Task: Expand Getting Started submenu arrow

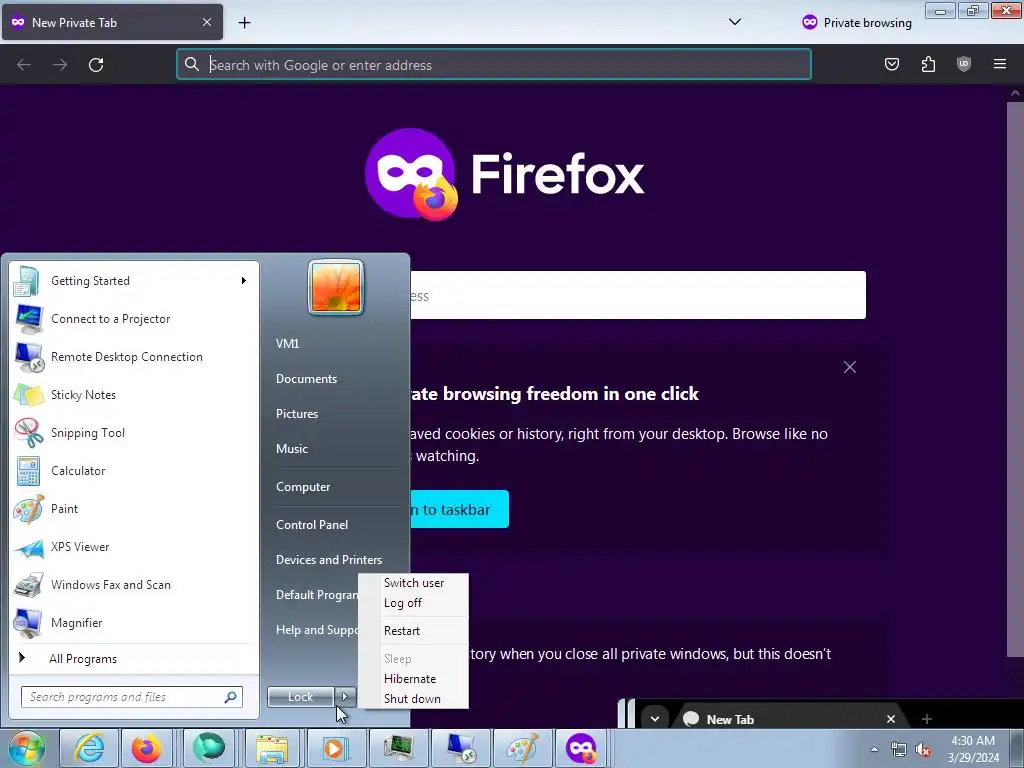Action: 244,281
